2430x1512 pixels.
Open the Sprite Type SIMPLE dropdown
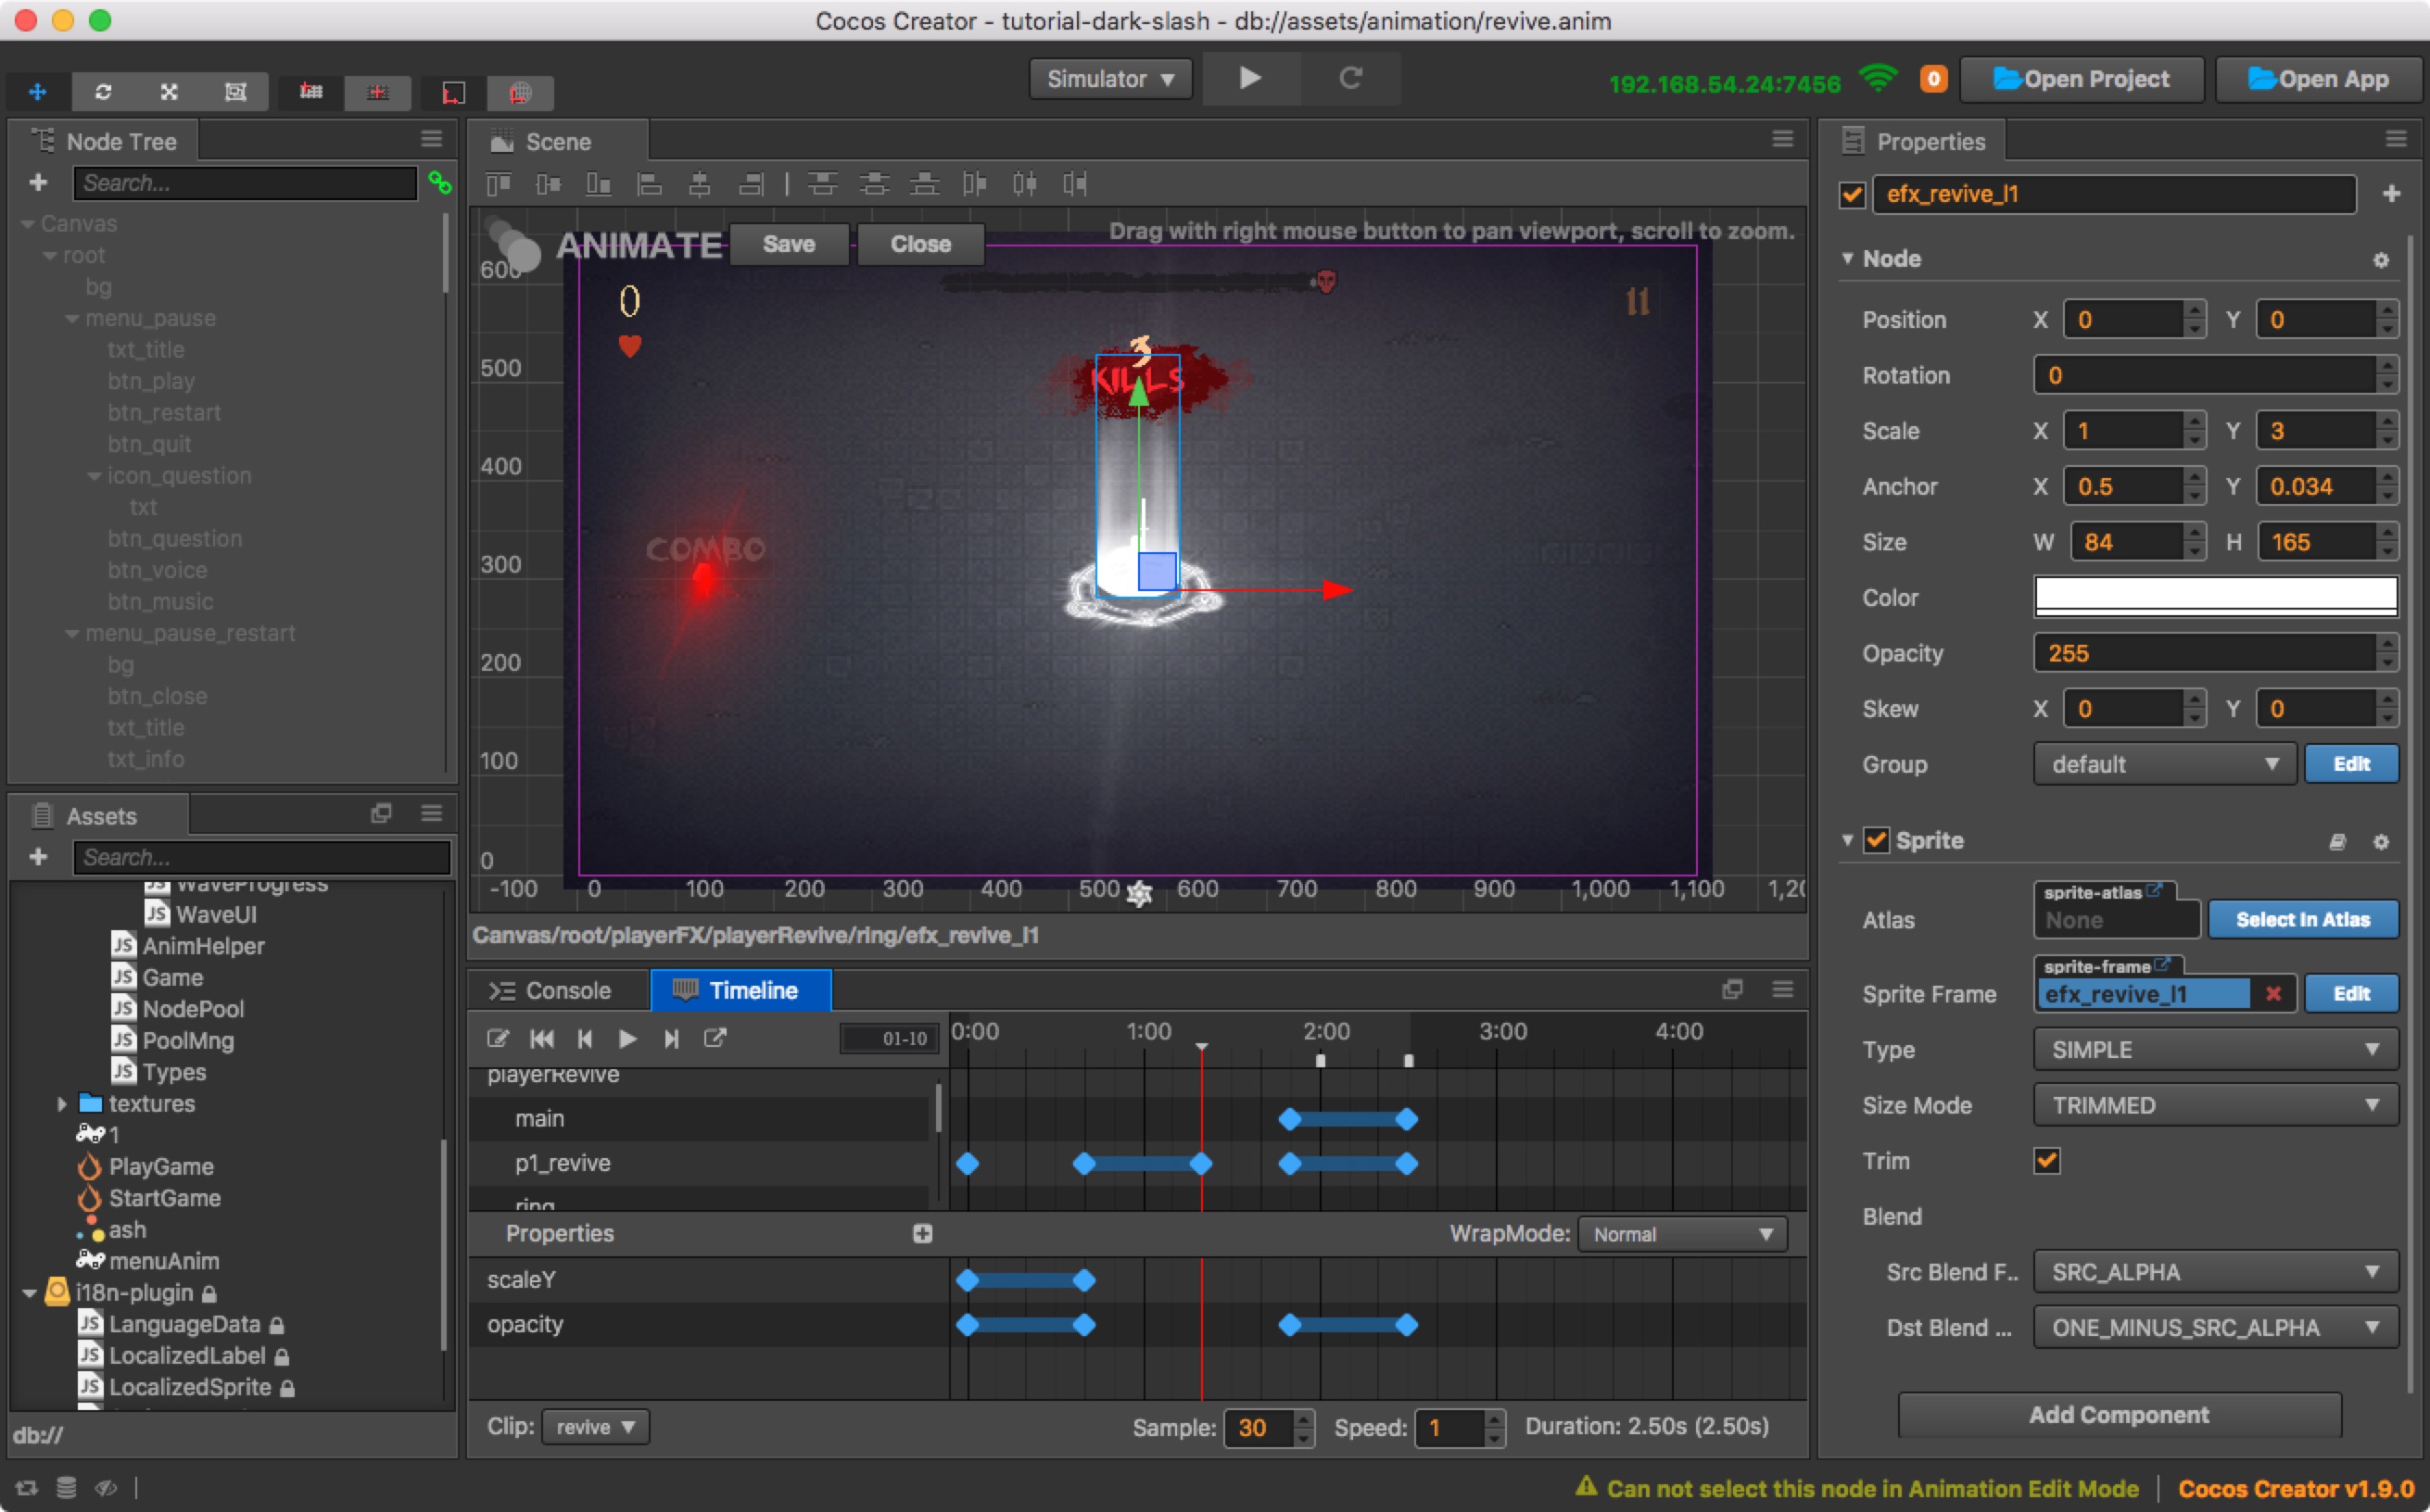point(2216,1049)
